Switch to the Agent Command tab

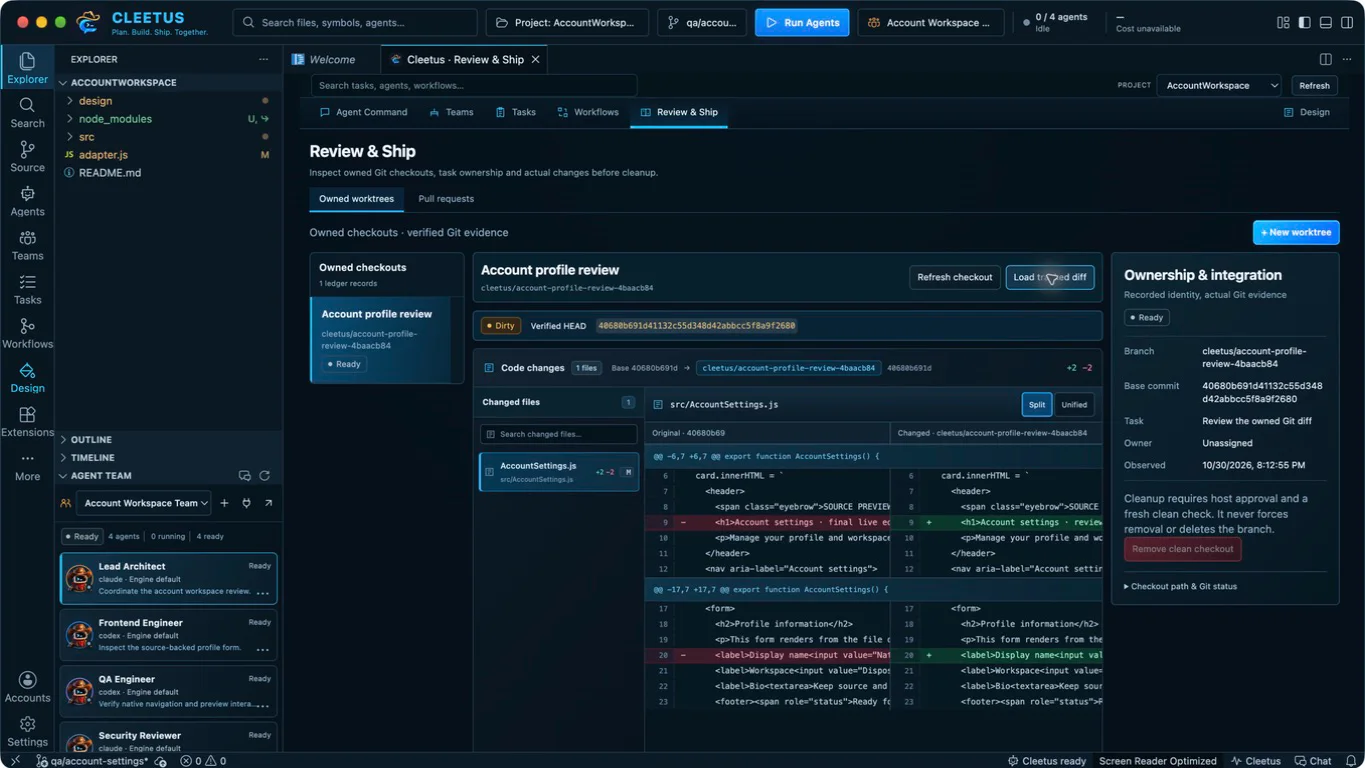363,112
